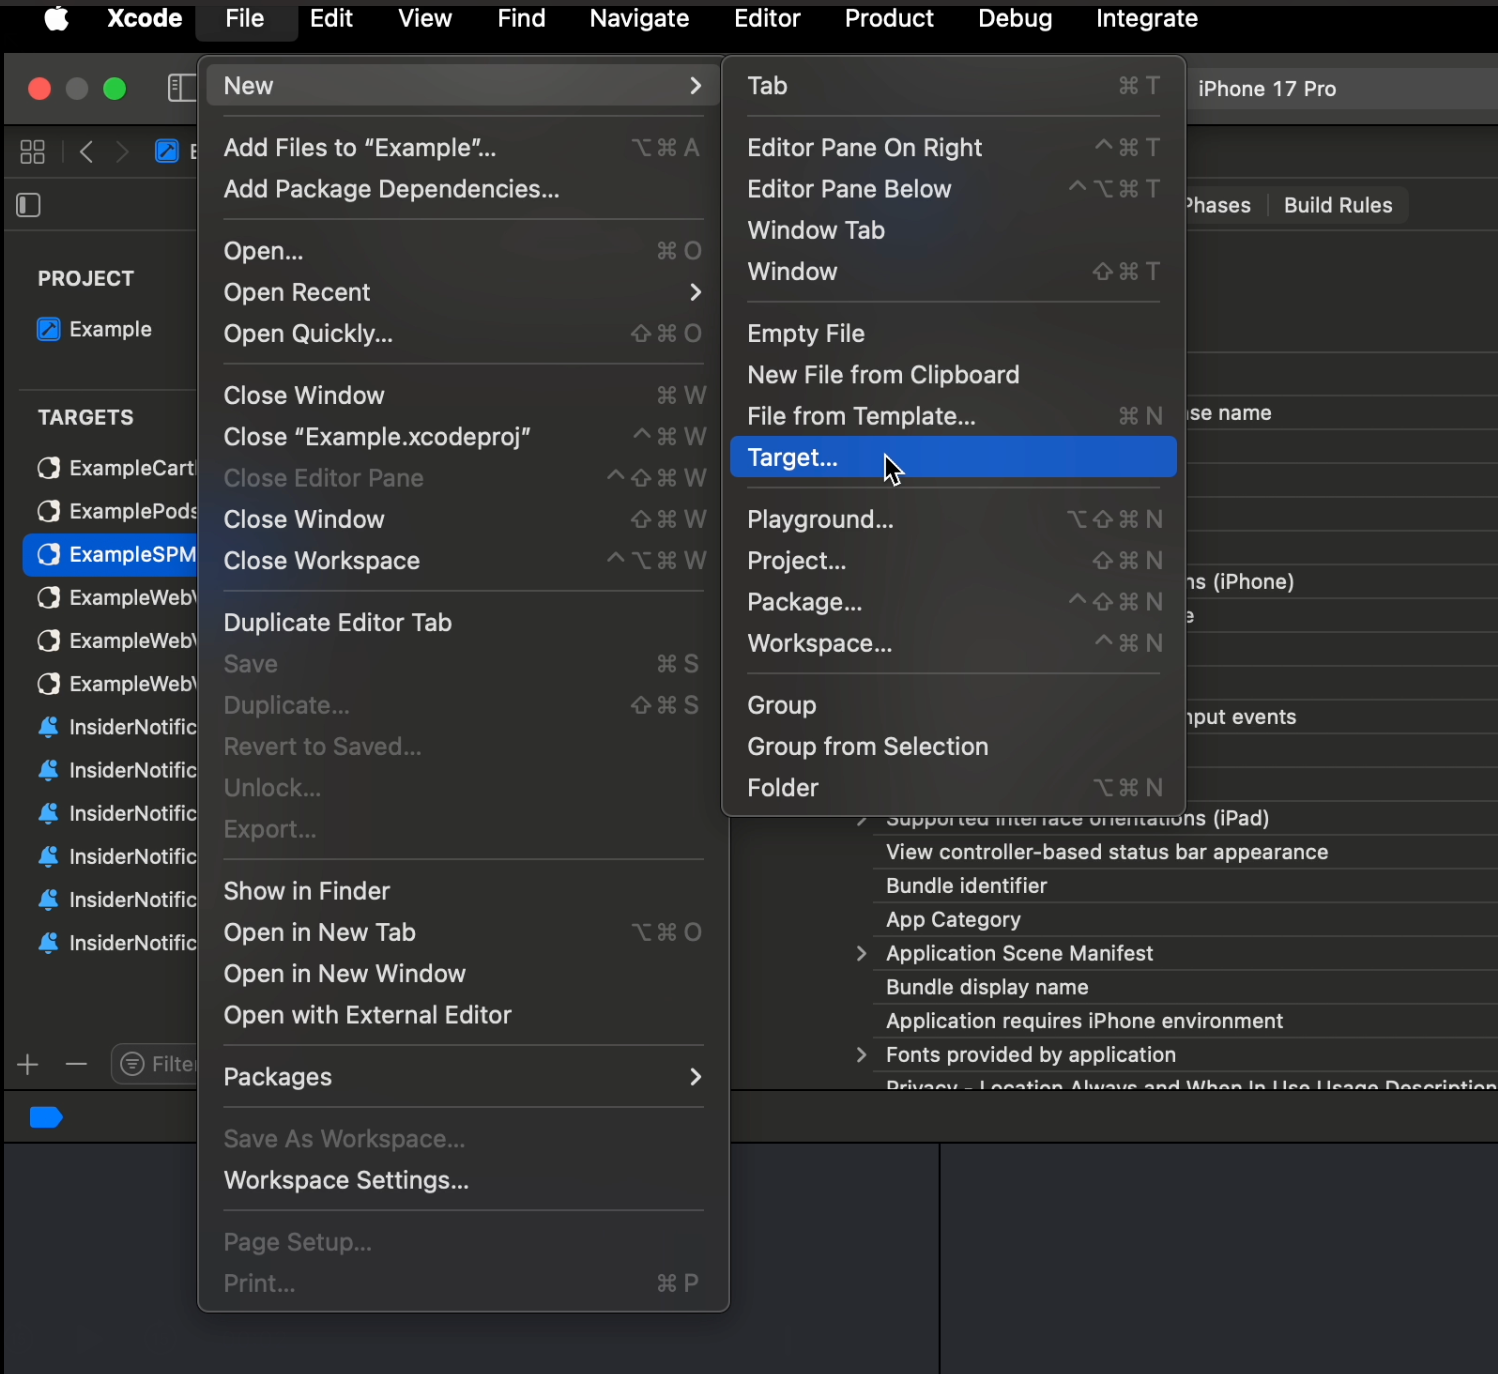Expand Fonts provided by application row

click(x=861, y=1055)
